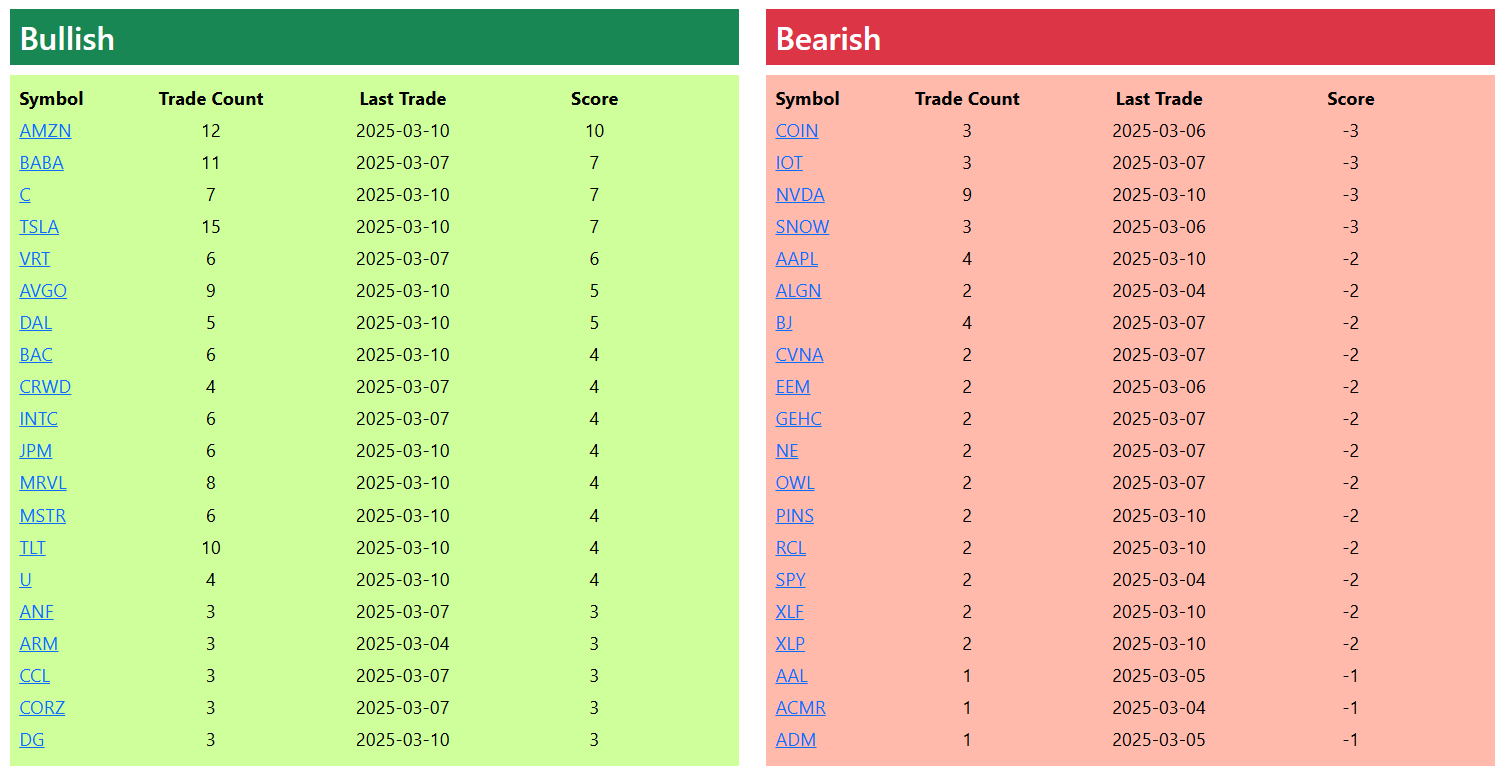Open the BJ symbol link
This screenshot has width=1509, height=782.
[784, 323]
